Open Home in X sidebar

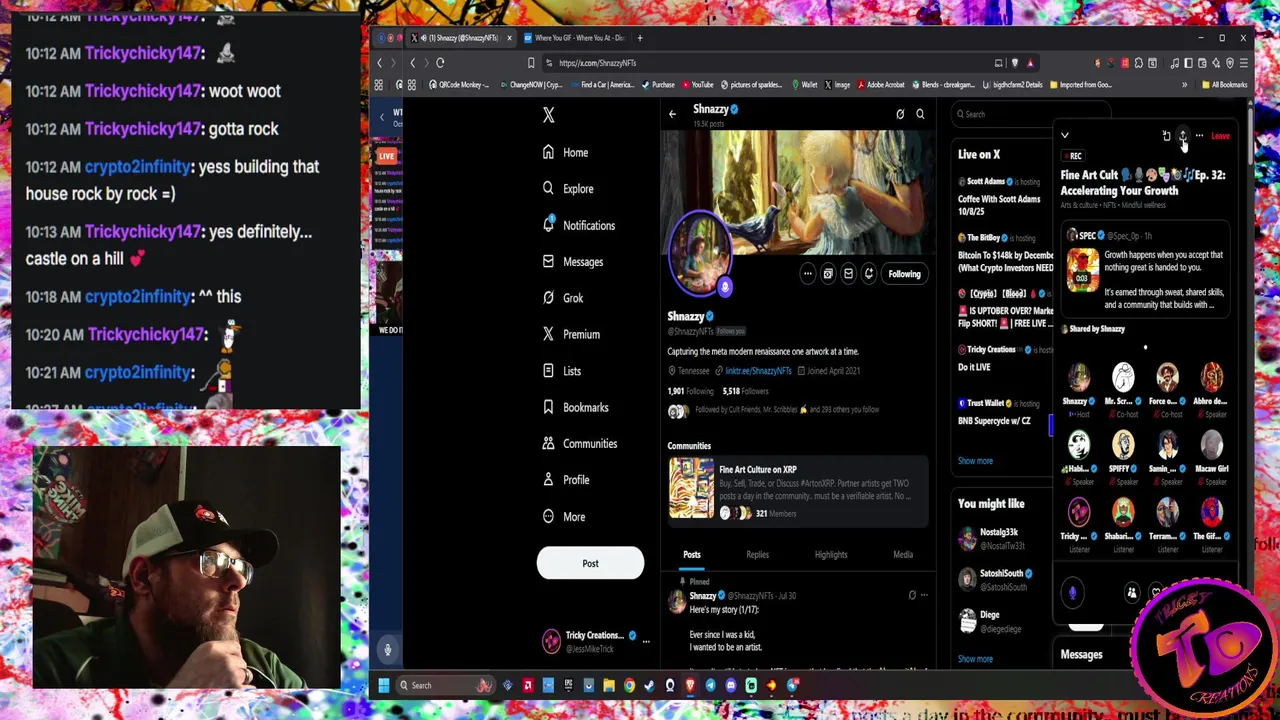click(x=565, y=152)
